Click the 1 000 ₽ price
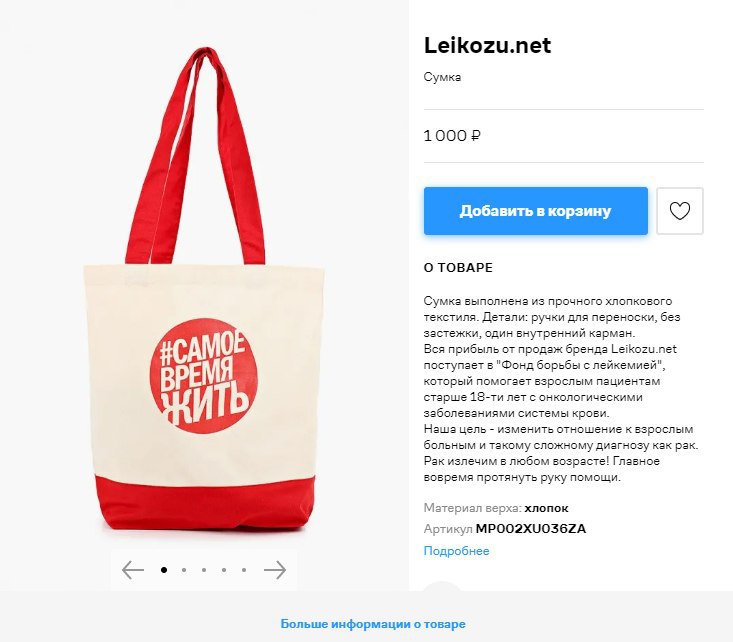Screen dimensions: 733x642 coord(452,136)
